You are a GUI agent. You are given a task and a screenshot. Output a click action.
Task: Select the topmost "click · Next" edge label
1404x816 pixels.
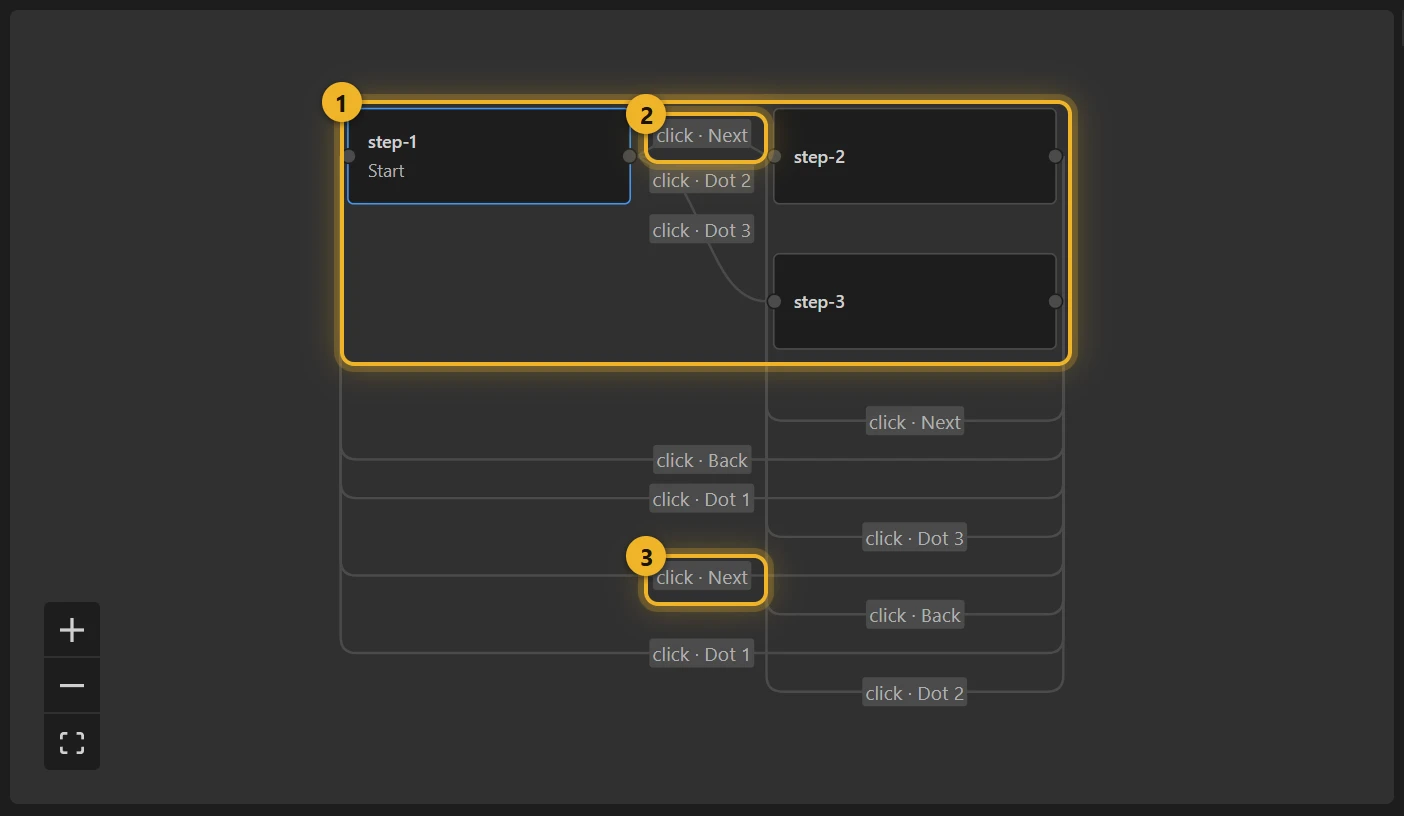[x=702, y=135]
